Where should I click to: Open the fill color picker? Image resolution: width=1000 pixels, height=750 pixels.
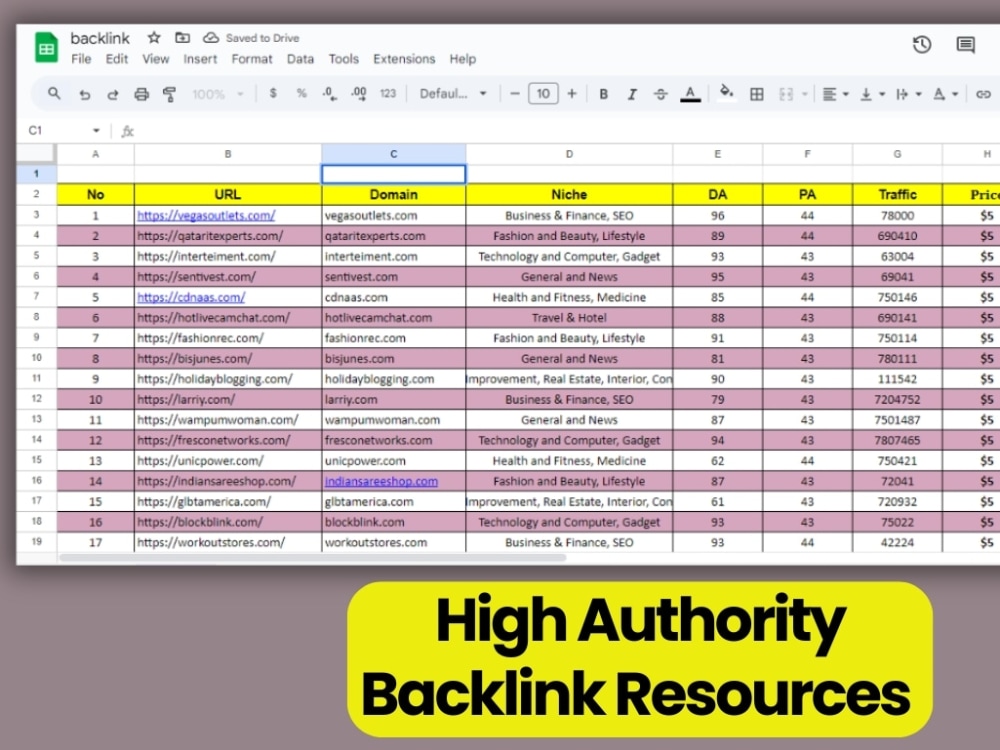[726, 94]
